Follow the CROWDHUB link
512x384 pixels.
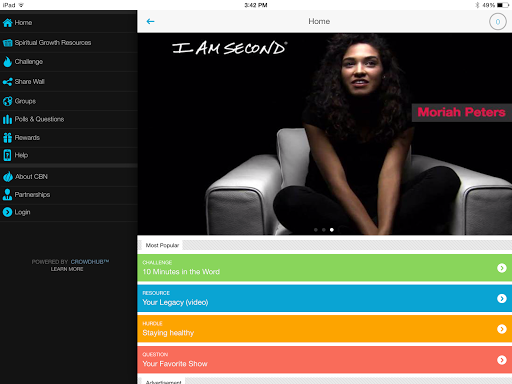pyautogui.click(x=90, y=262)
